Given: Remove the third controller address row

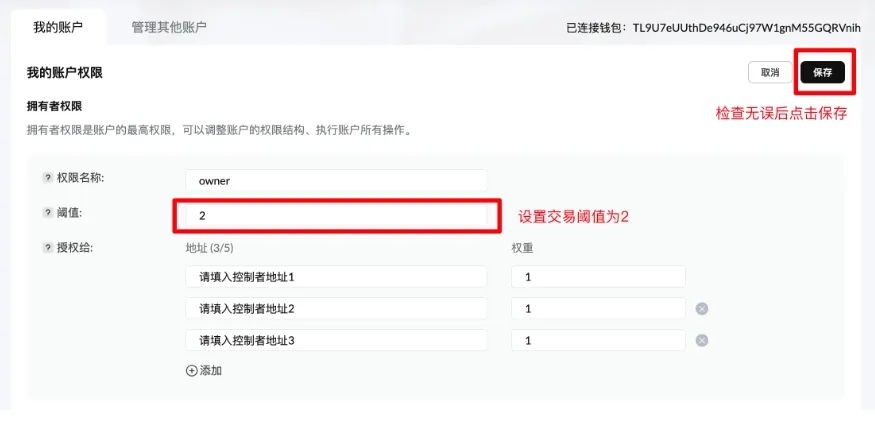Looking at the screenshot, I should [x=702, y=340].
